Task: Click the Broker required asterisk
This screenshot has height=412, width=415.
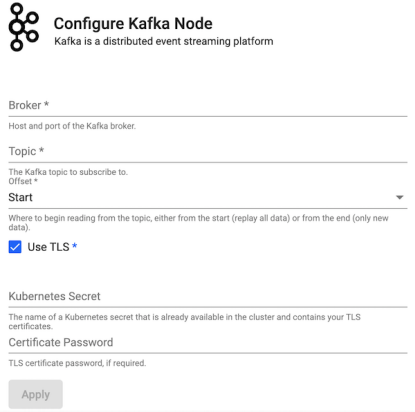Action: (x=47, y=104)
